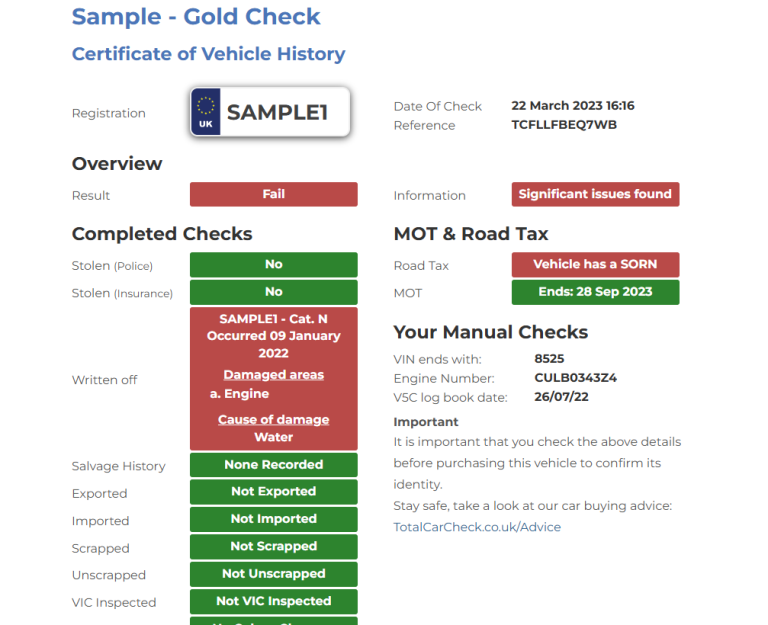Click the Stolen (Police) No badge
The width and height of the screenshot is (768, 625).
click(273, 265)
